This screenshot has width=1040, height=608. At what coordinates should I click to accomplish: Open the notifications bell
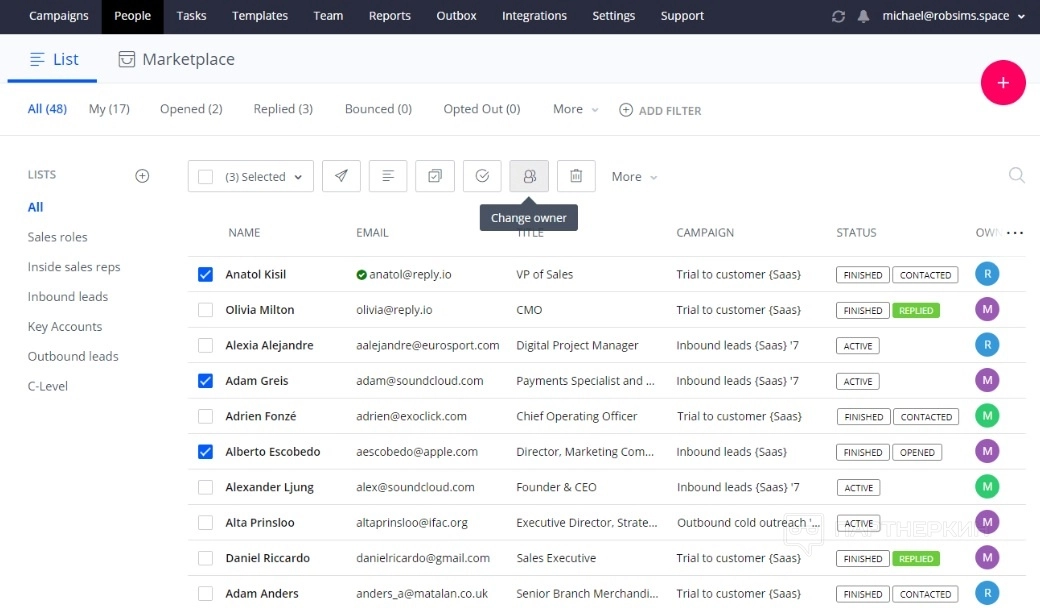863,16
